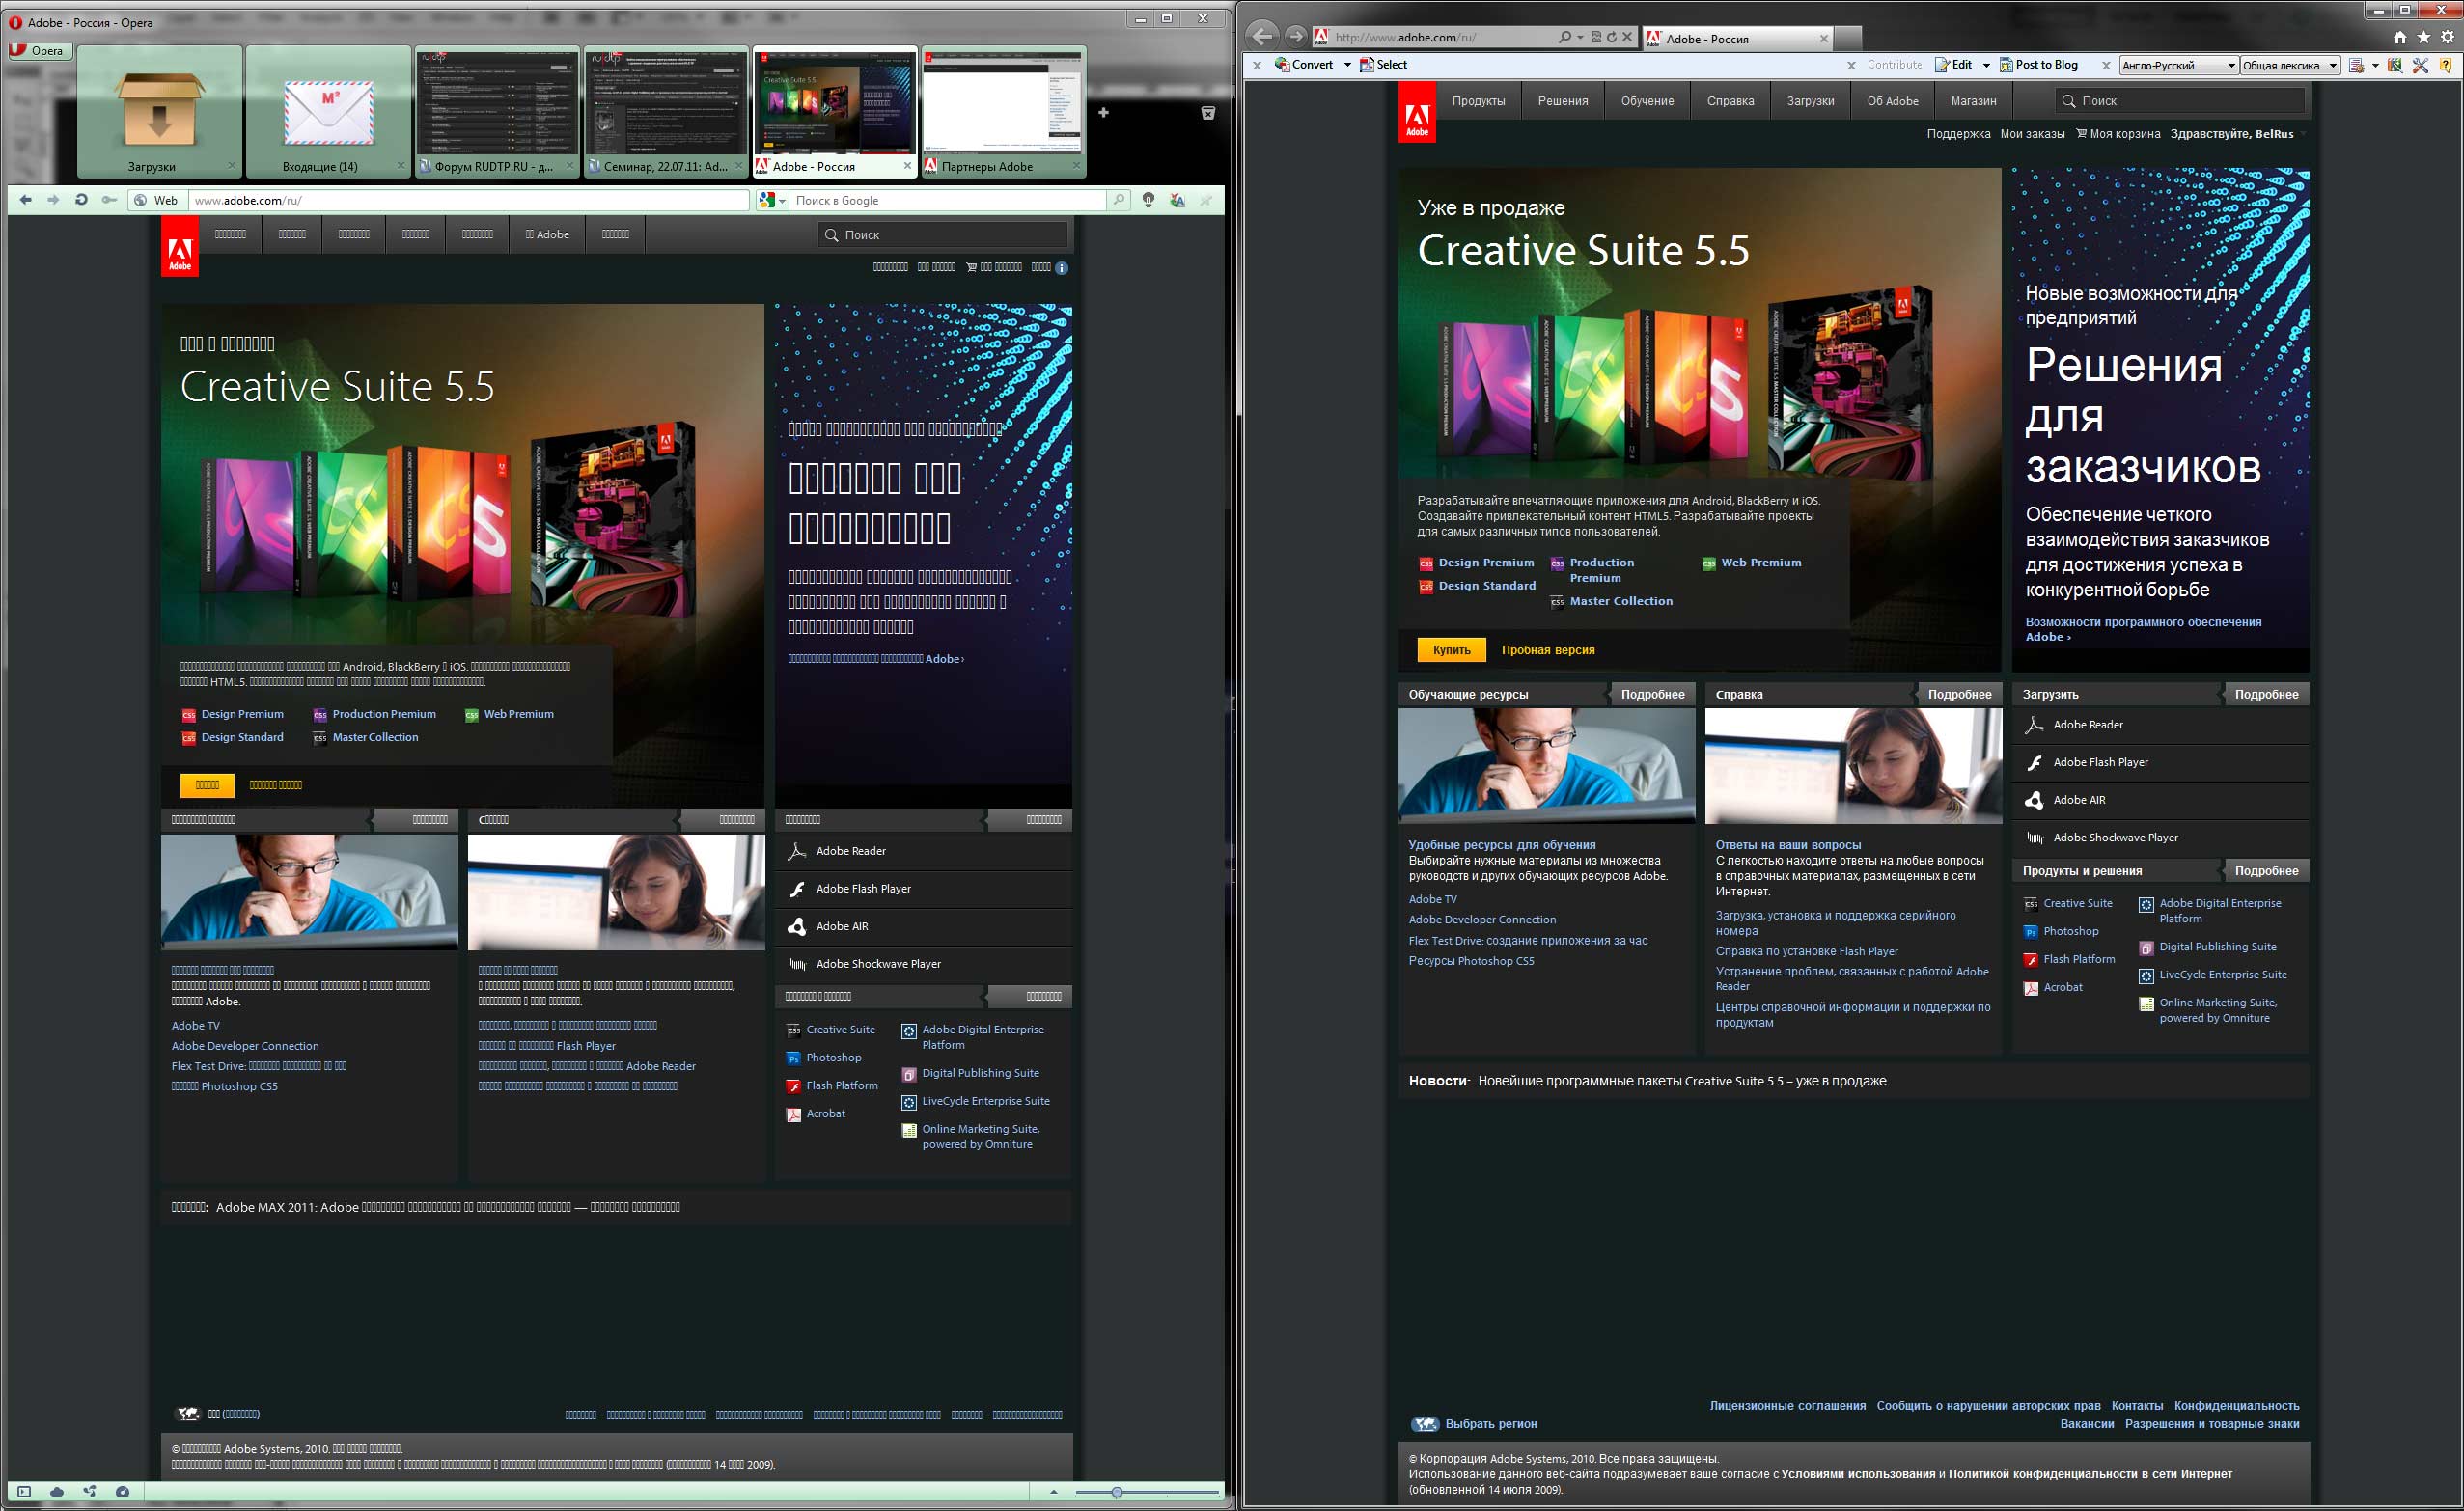
Task: Switch to the Загрузки tab in Opera
Action: [159, 111]
